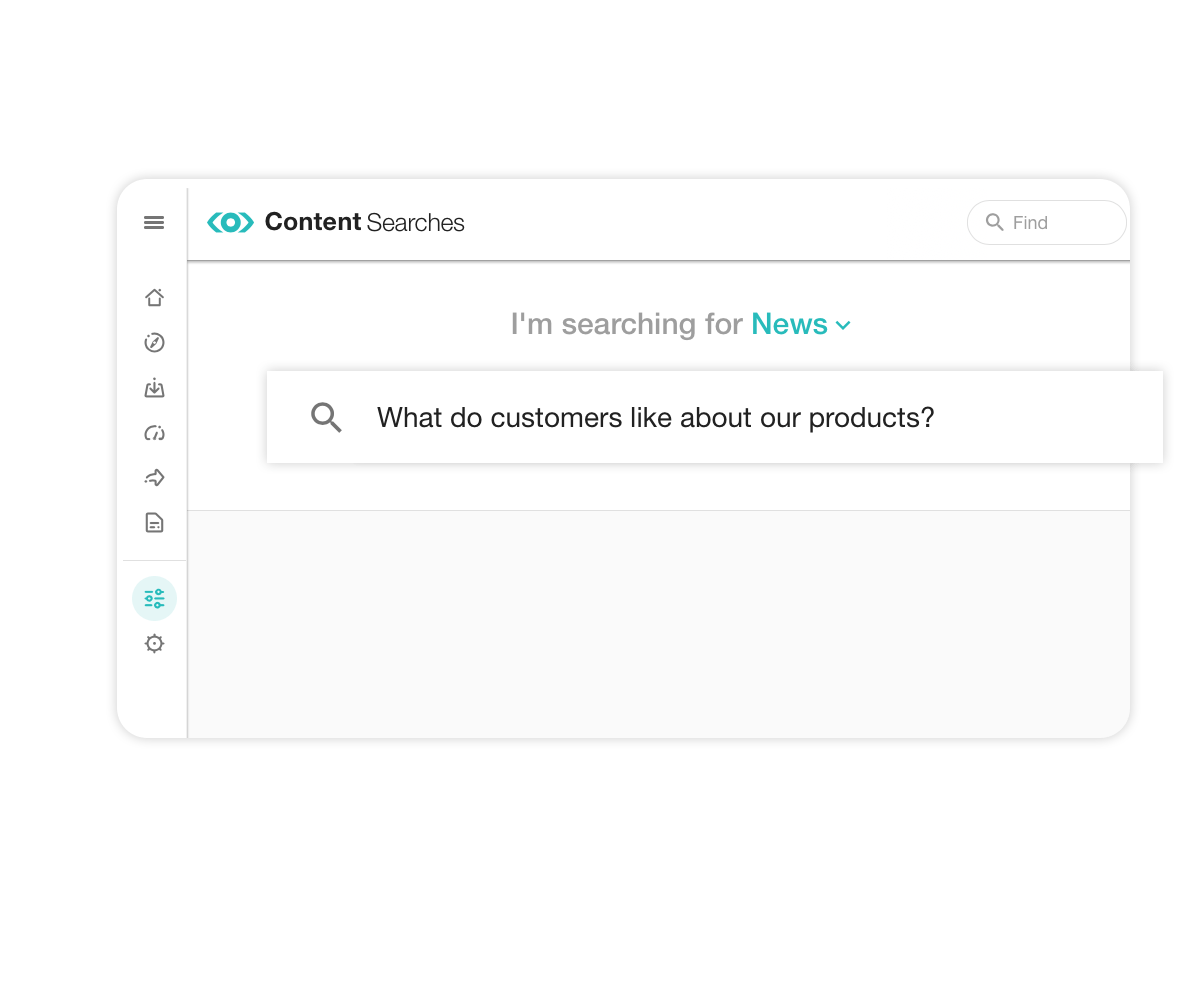Open the Settings gear at the sidebar bottom
The image size is (1200, 990).
pyautogui.click(x=154, y=643)
